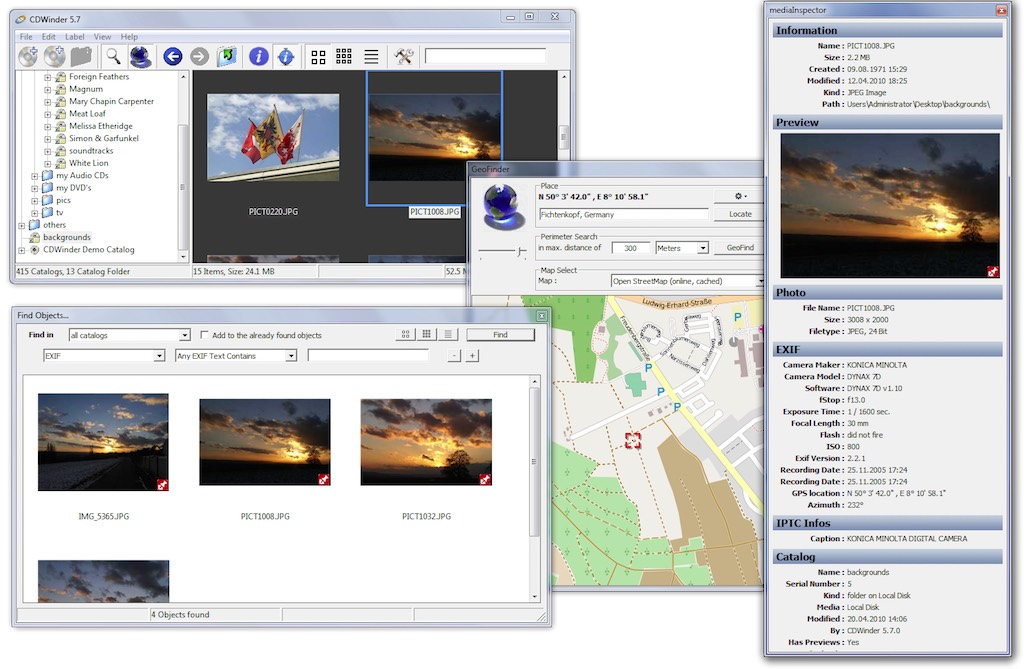This screenshot has width=1024, height=669.
Task: Click the gear options button in GeoFinder
Action: coord(740,196)
